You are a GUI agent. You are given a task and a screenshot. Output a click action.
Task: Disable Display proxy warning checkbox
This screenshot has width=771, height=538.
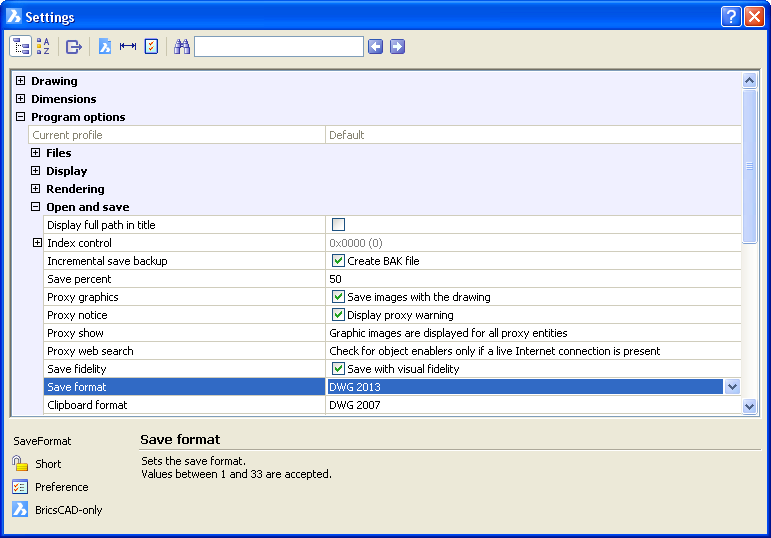click(338, 315)
